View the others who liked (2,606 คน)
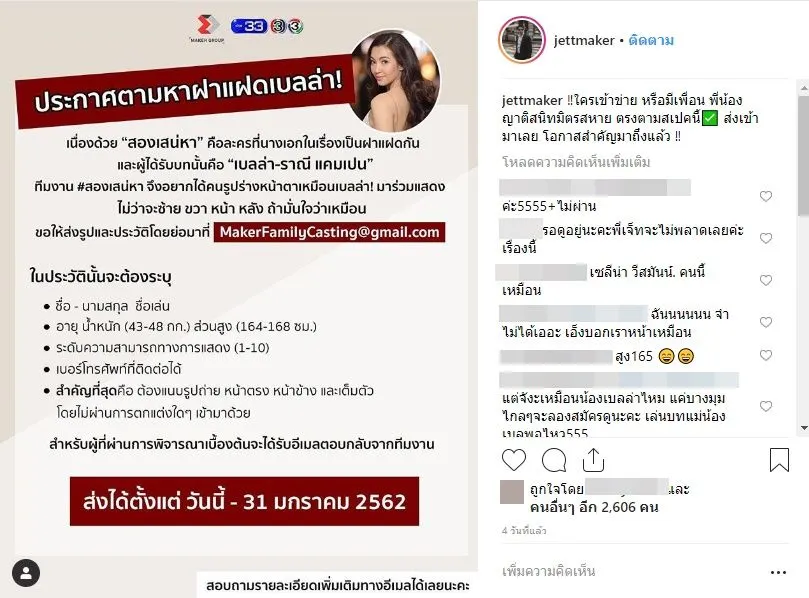 pos(594,507)
